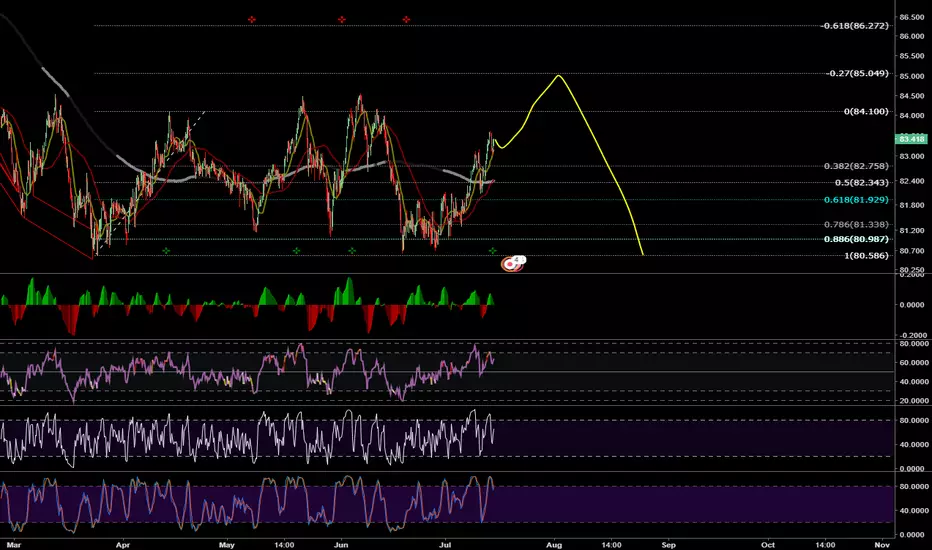Click the 80.700 value on the price axis
Image resolution: width=932 pixels, height=550 pixels.
tap(912, 251)
